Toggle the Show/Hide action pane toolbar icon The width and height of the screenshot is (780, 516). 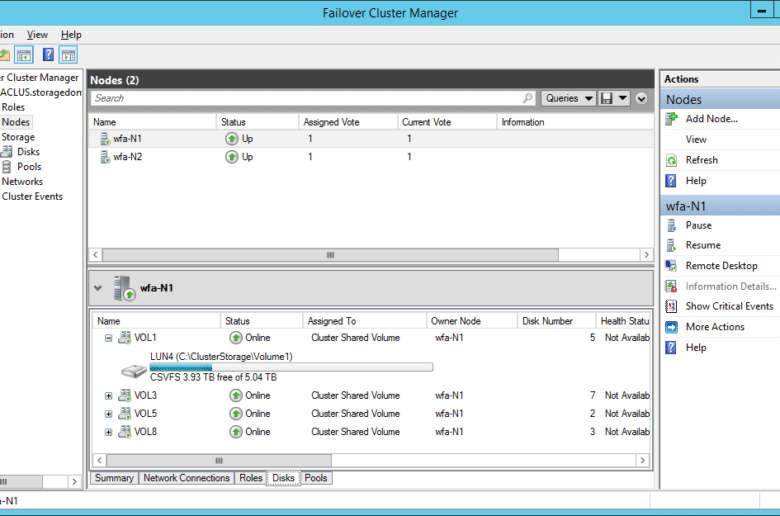tap(69, 55)
